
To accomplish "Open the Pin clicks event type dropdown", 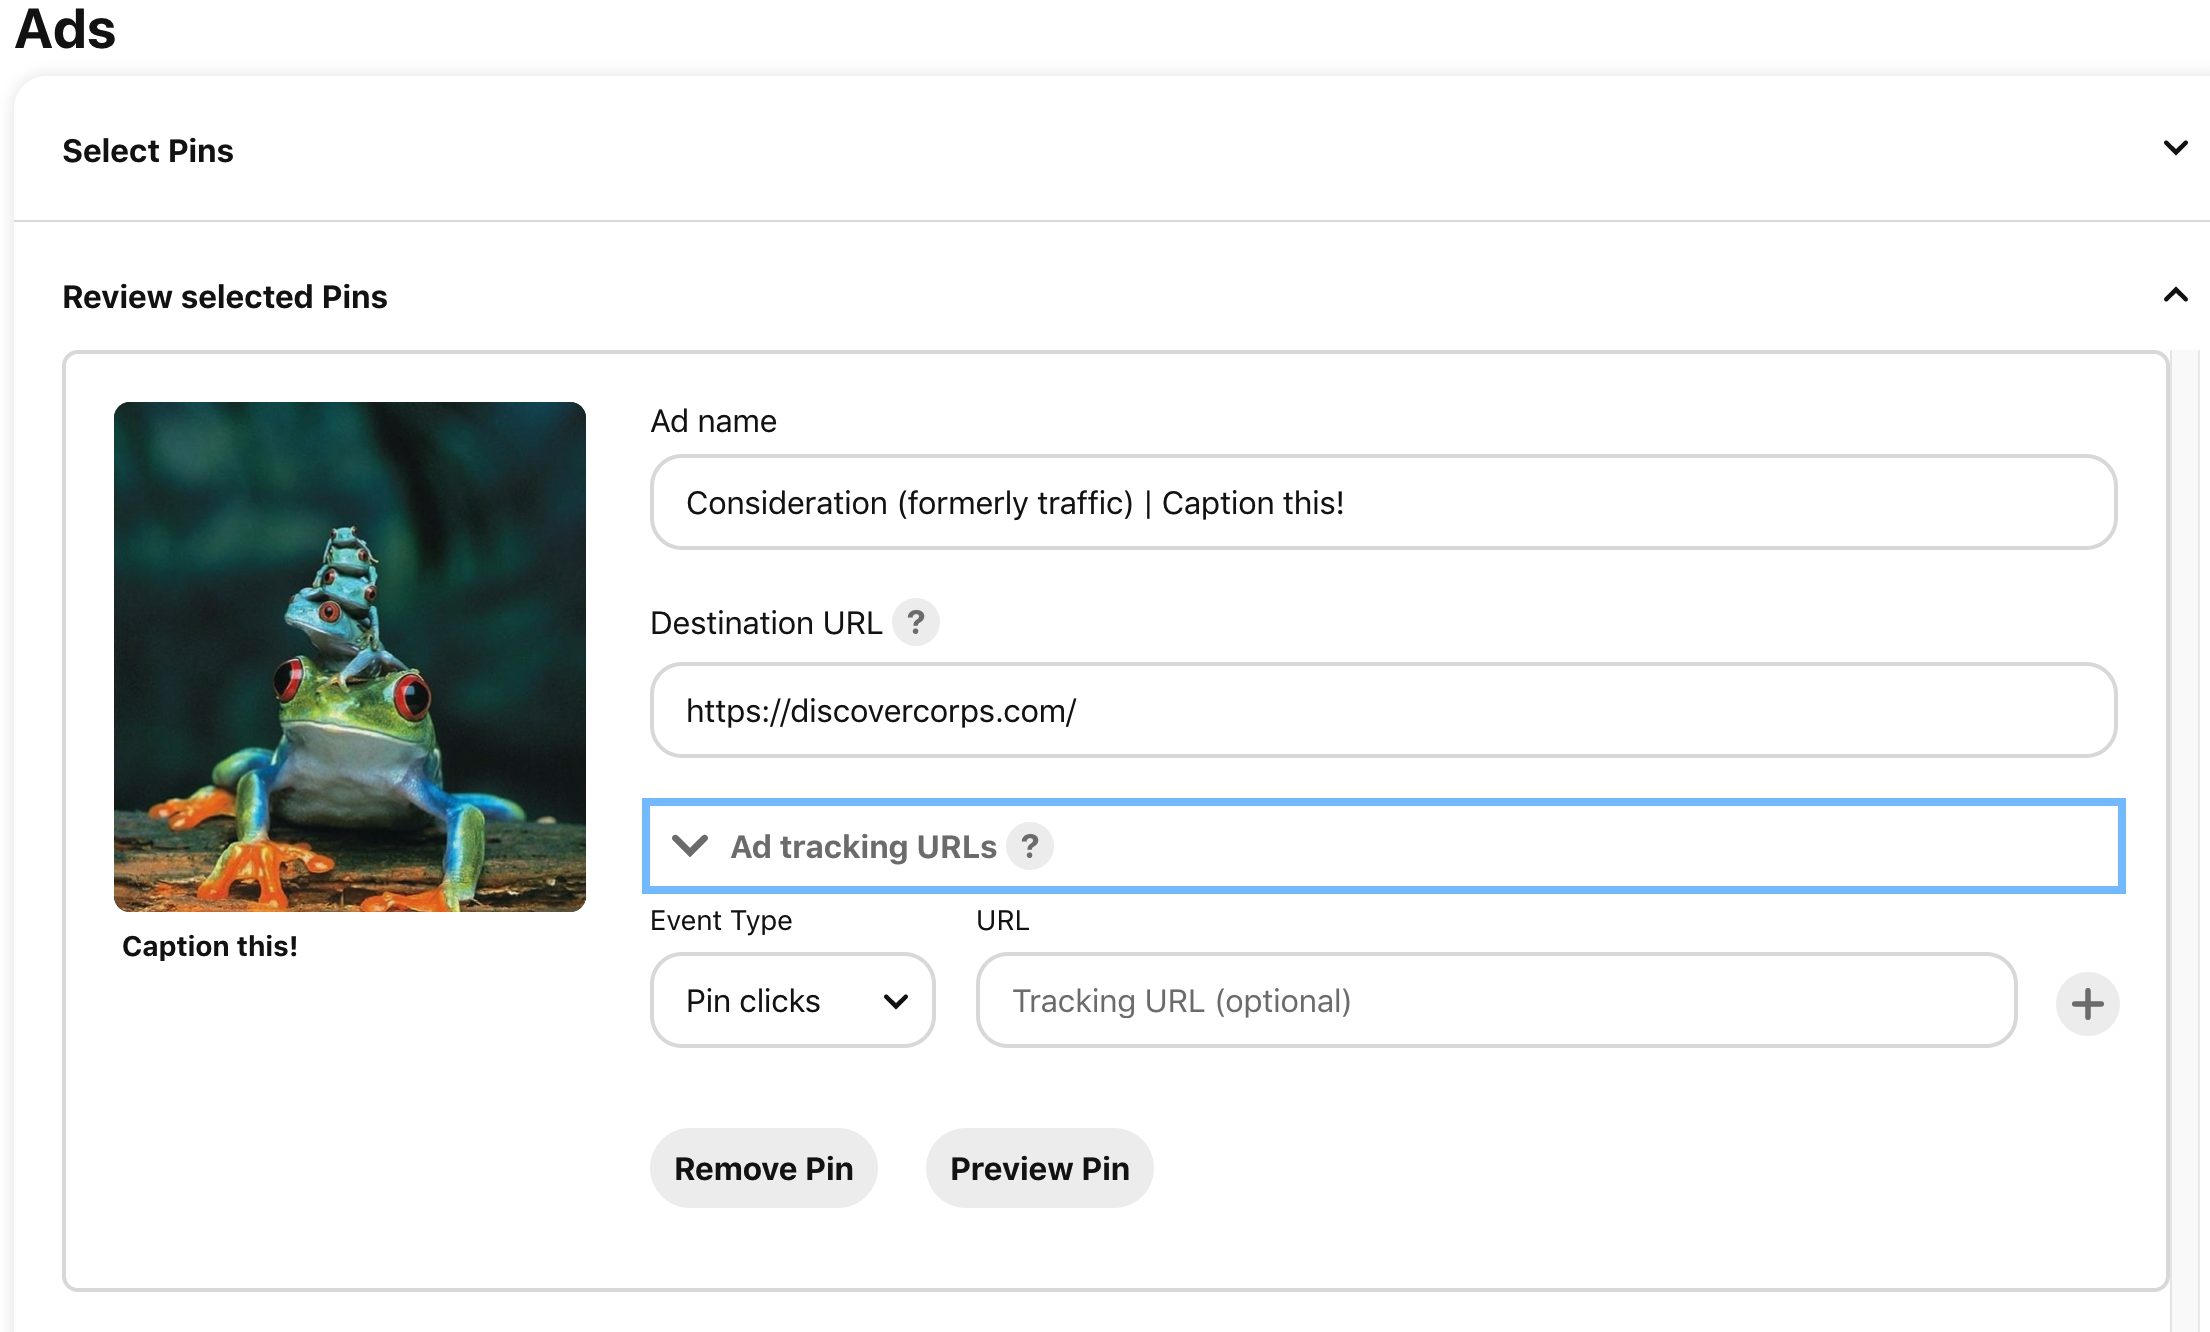I will tap(792, 1000).
